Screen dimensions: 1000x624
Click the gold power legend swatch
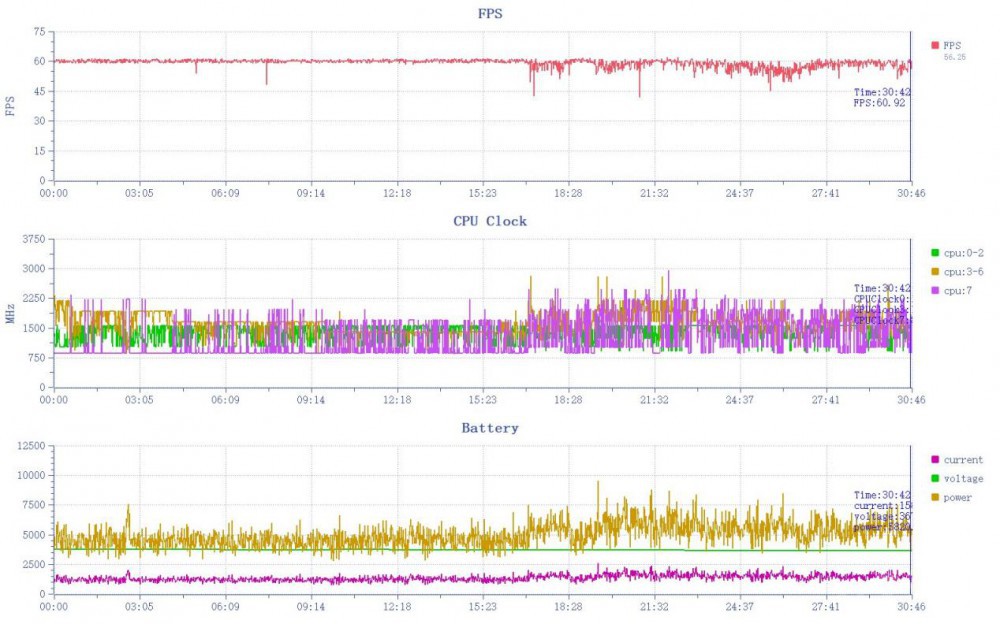(935, 497)
